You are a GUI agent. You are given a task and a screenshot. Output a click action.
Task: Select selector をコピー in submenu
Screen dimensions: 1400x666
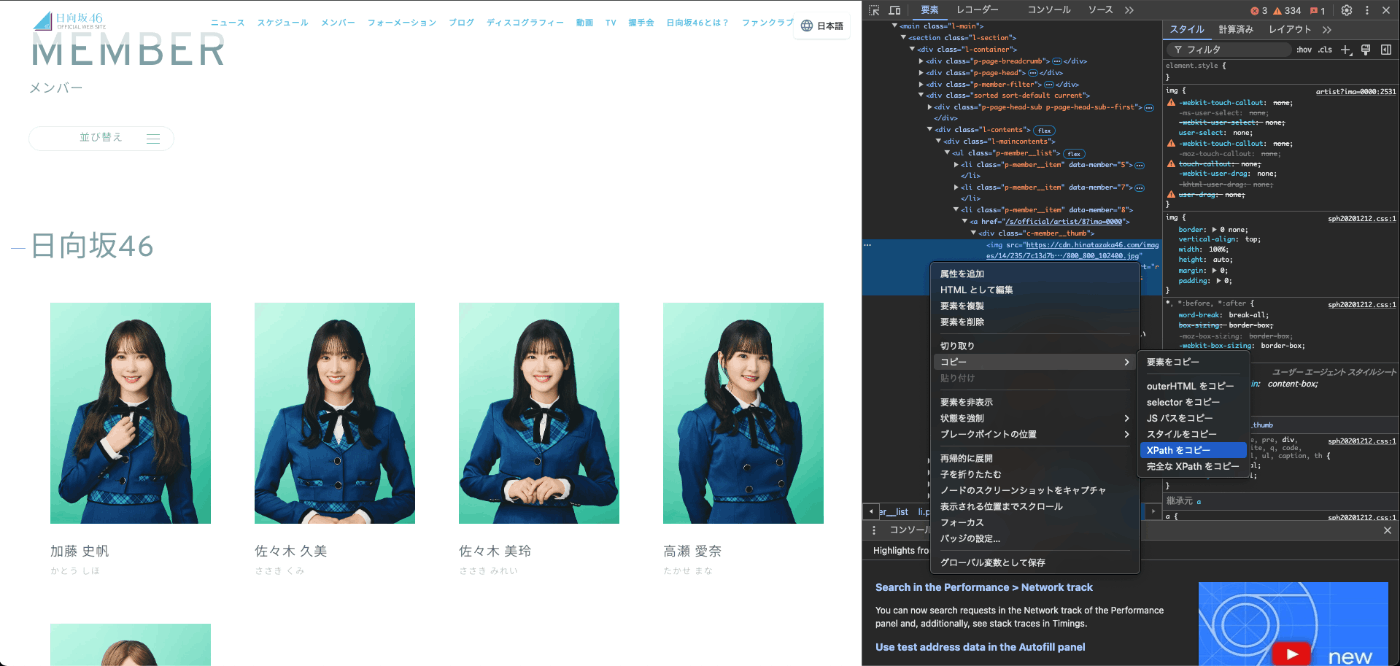pyautogui.click(x=1193, y=402)
